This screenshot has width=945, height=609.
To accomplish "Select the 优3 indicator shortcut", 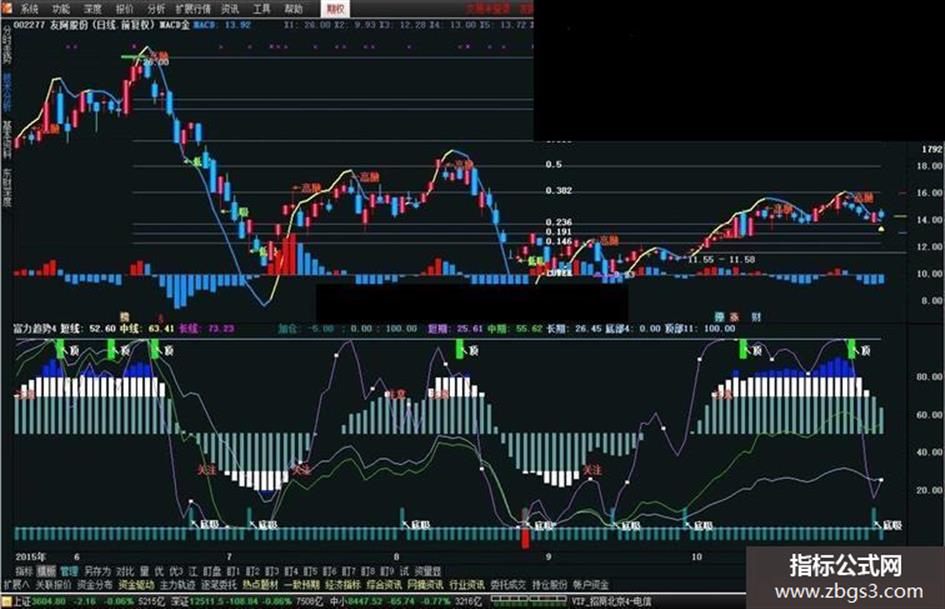I will click(175, 571).
